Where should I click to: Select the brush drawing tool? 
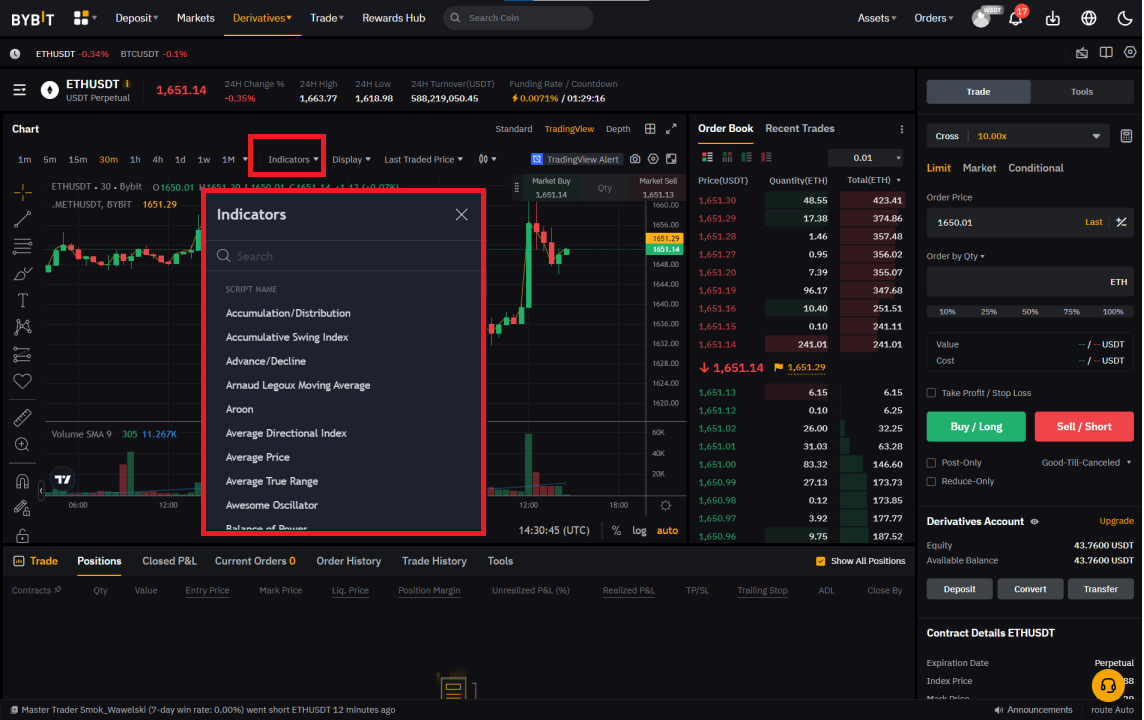[x=23, y=274]
